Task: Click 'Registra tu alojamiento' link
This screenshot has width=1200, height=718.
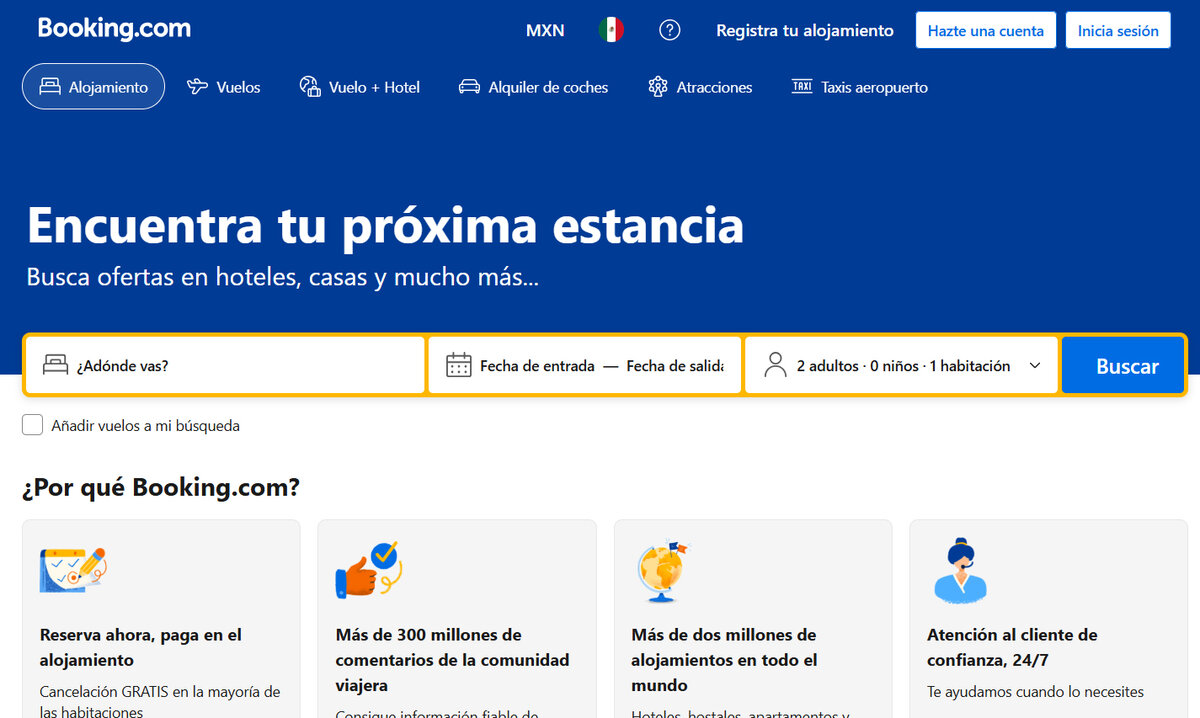Action: click(804, 30)
